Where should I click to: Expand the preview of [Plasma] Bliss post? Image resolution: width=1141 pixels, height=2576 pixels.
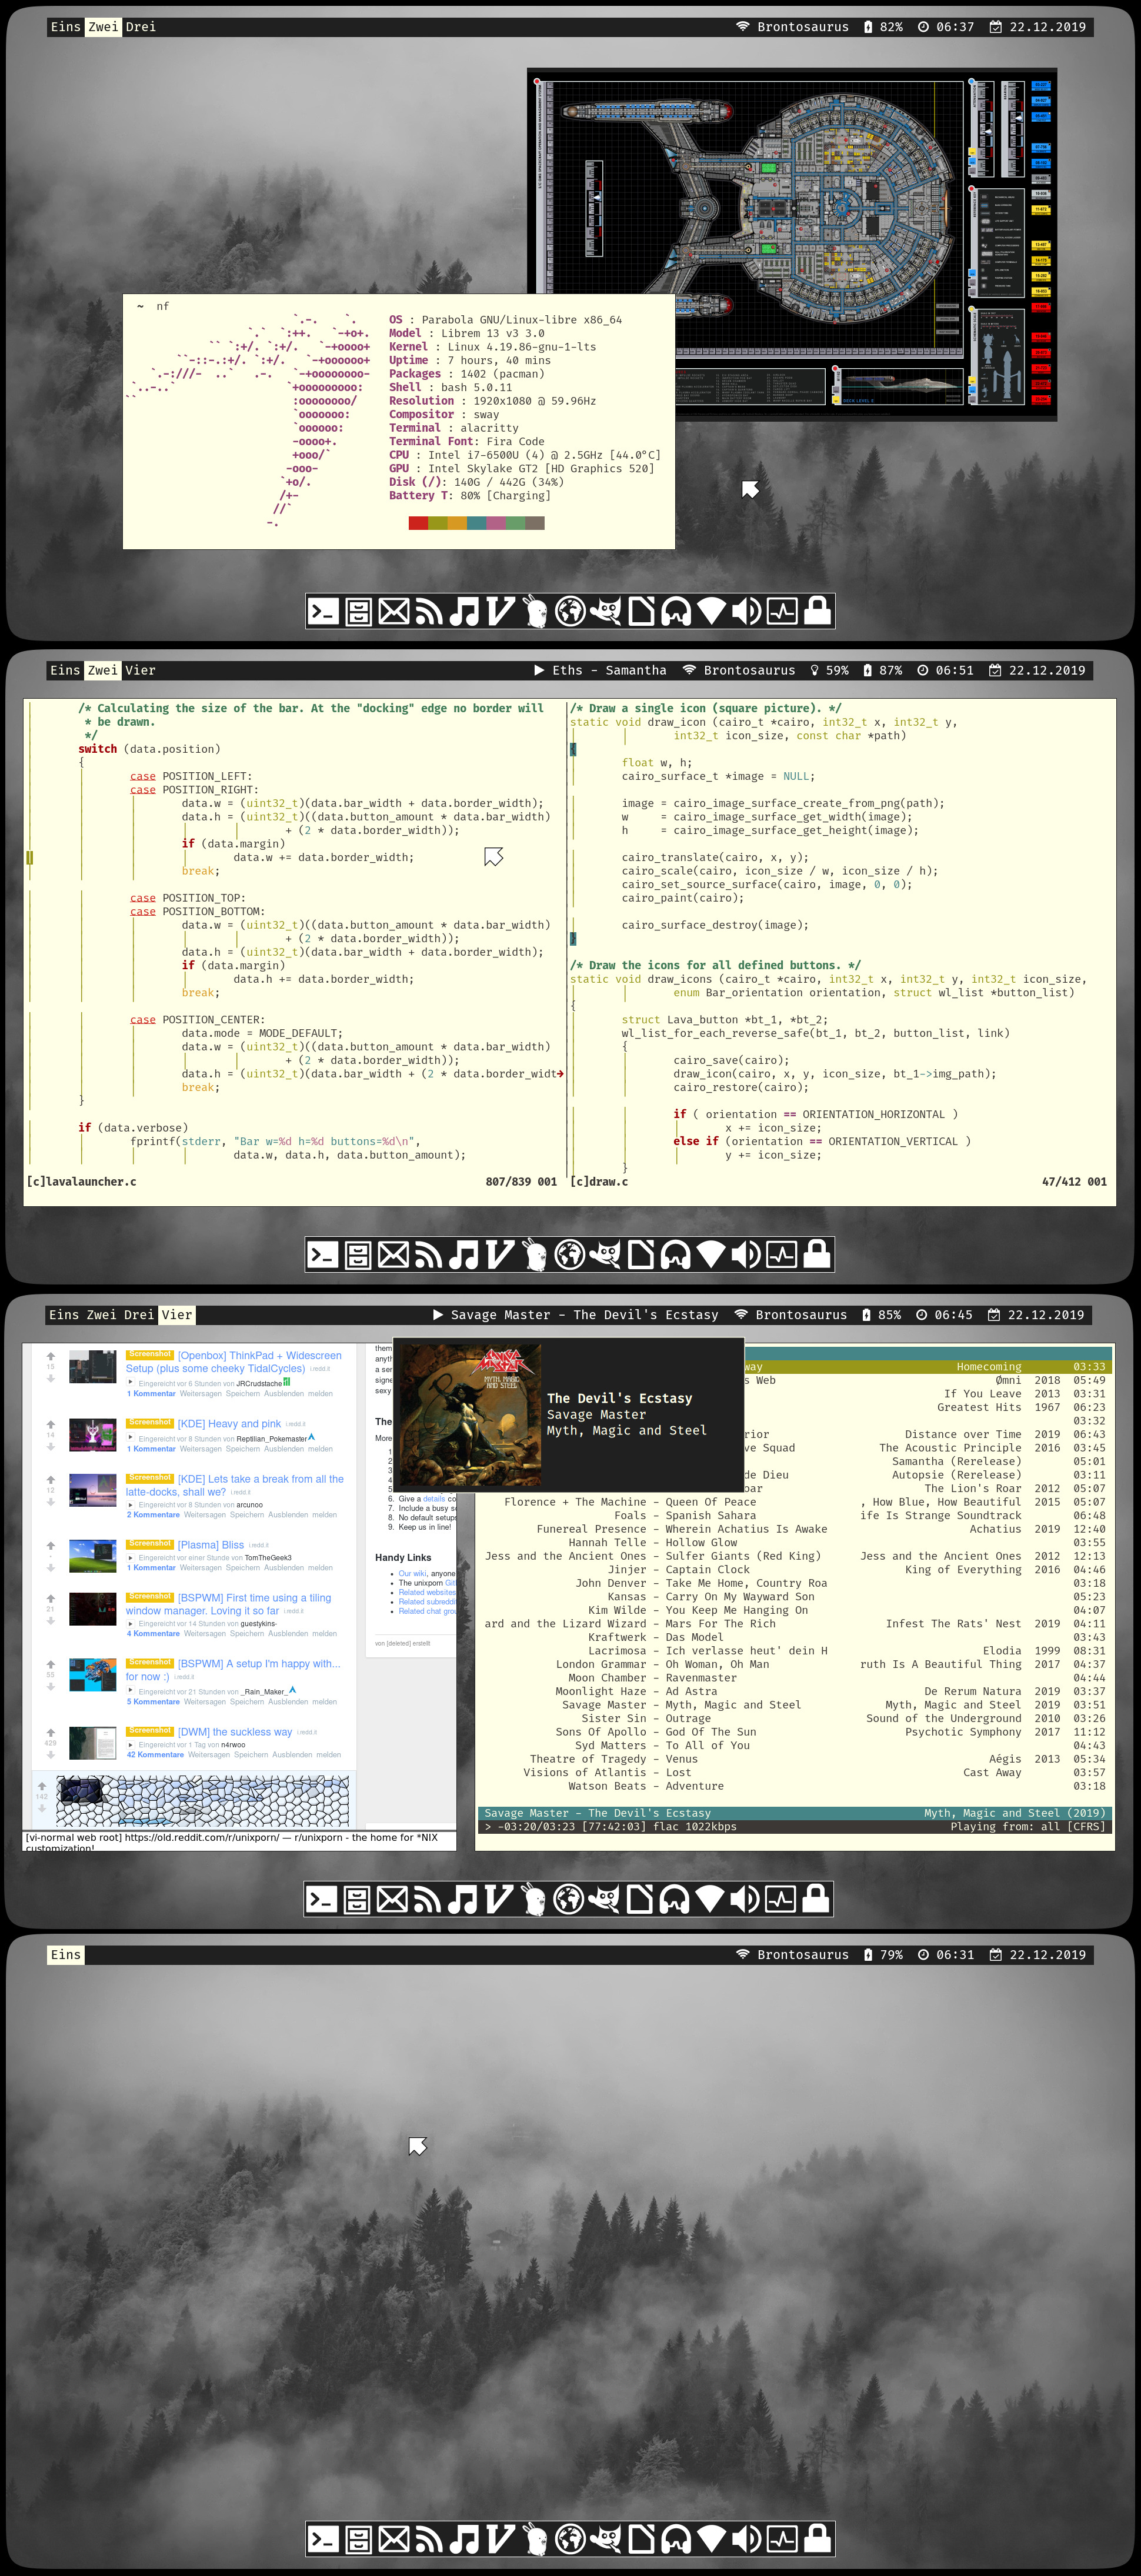[x=131, y=1558]
